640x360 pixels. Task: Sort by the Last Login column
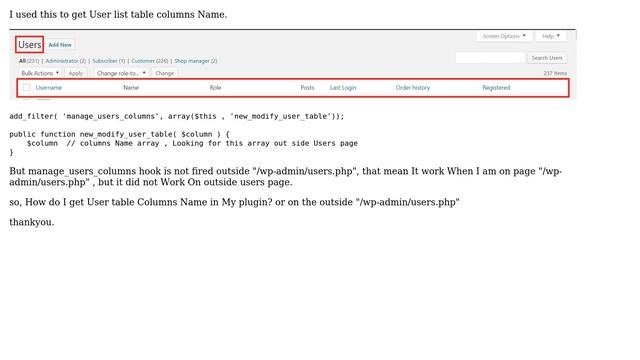(343, 88)
